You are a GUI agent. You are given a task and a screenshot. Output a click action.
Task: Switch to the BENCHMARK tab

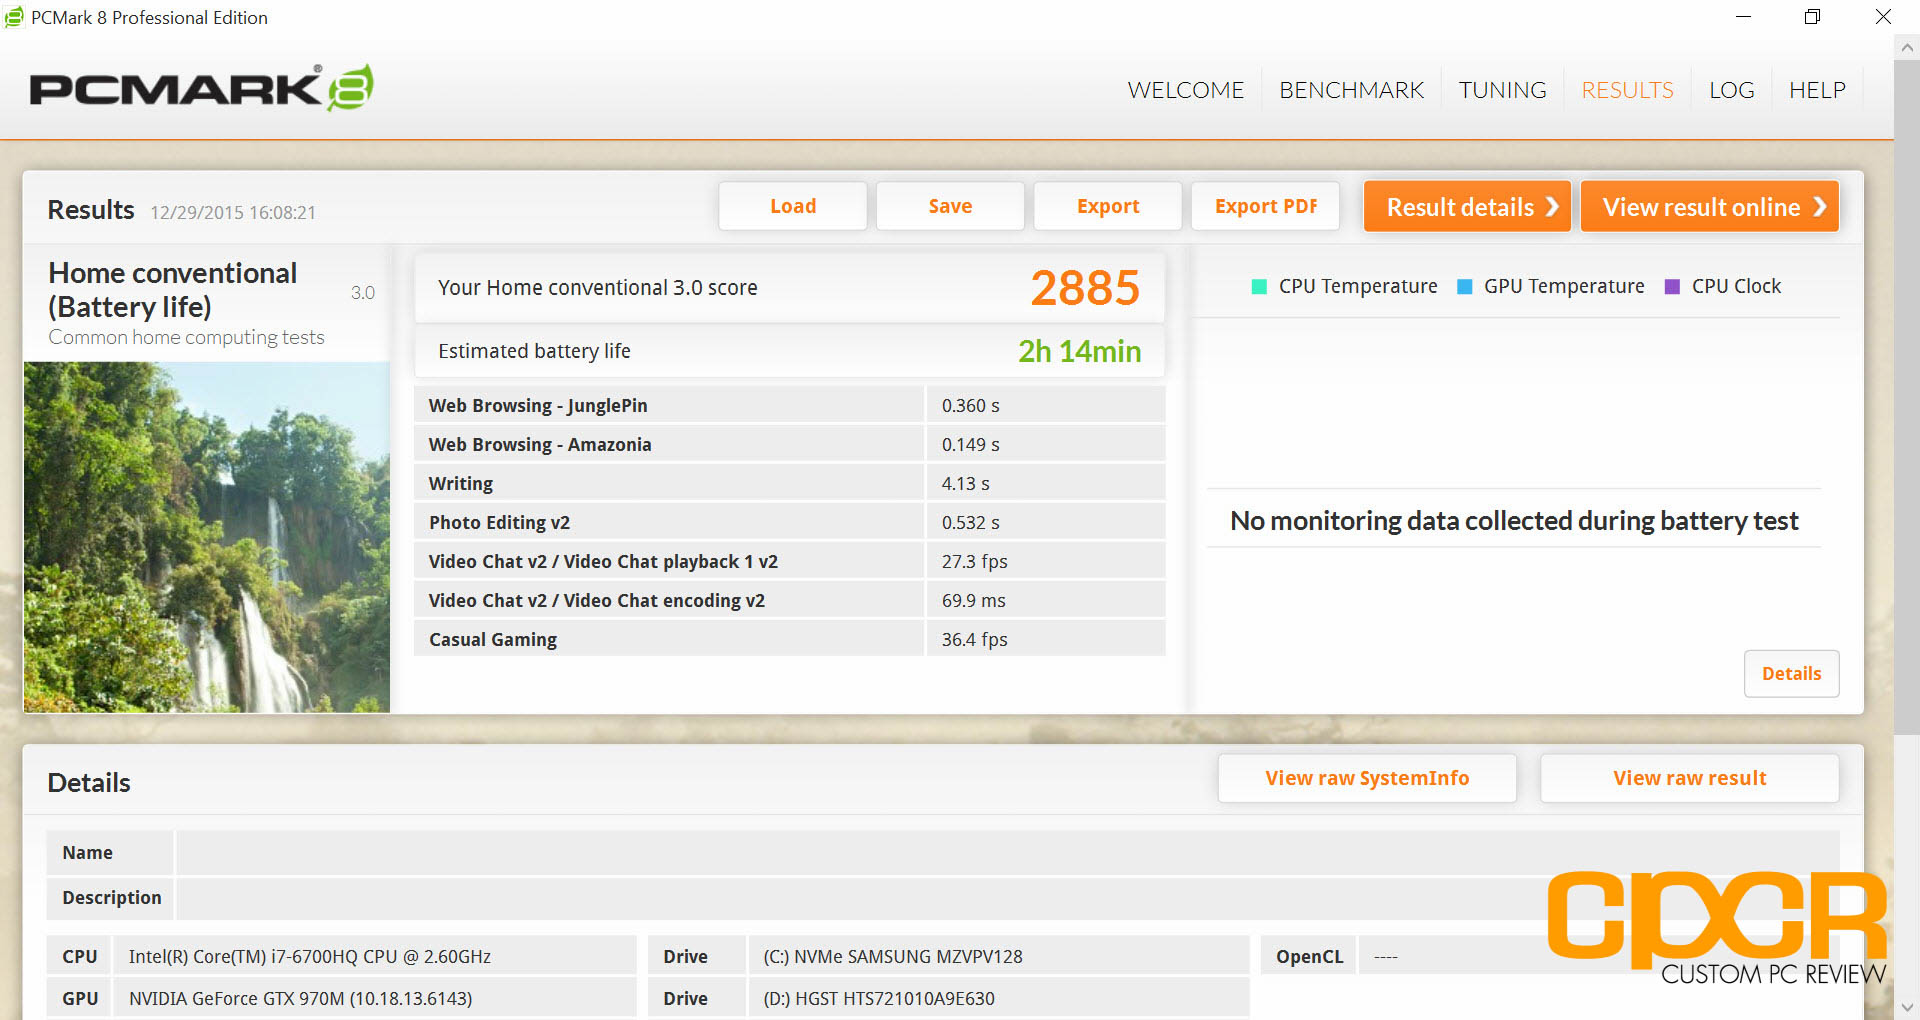pos(1351,90)
